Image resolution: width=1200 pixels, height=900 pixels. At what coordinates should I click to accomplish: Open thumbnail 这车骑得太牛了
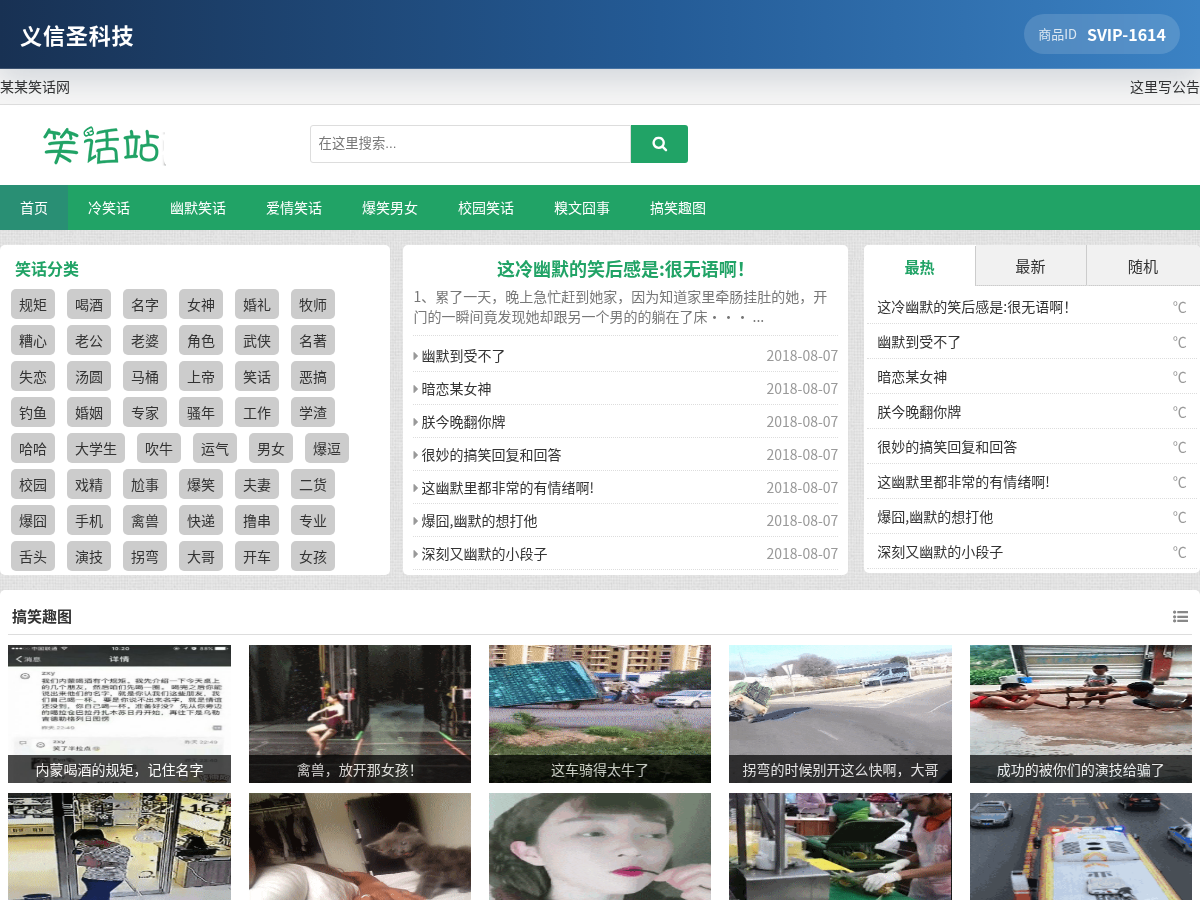click(x=600, y=714)
